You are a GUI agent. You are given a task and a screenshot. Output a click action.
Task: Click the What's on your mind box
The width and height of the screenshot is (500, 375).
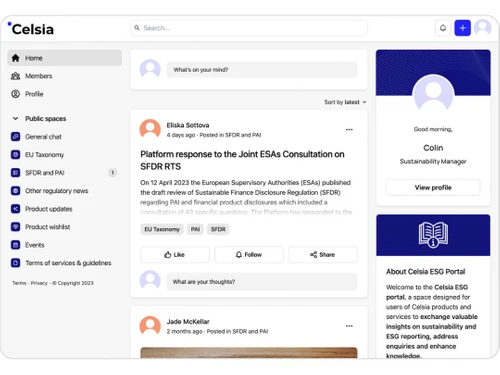262,70
